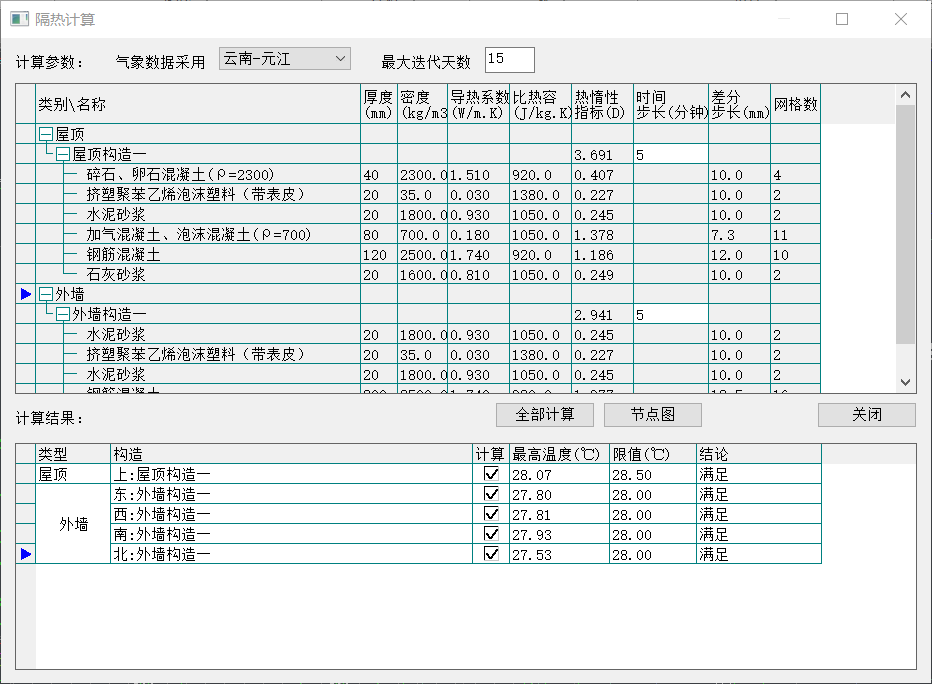Collapse the 屋顶构造一 tree node
932x684 pixels.
[x=63, y=154]
